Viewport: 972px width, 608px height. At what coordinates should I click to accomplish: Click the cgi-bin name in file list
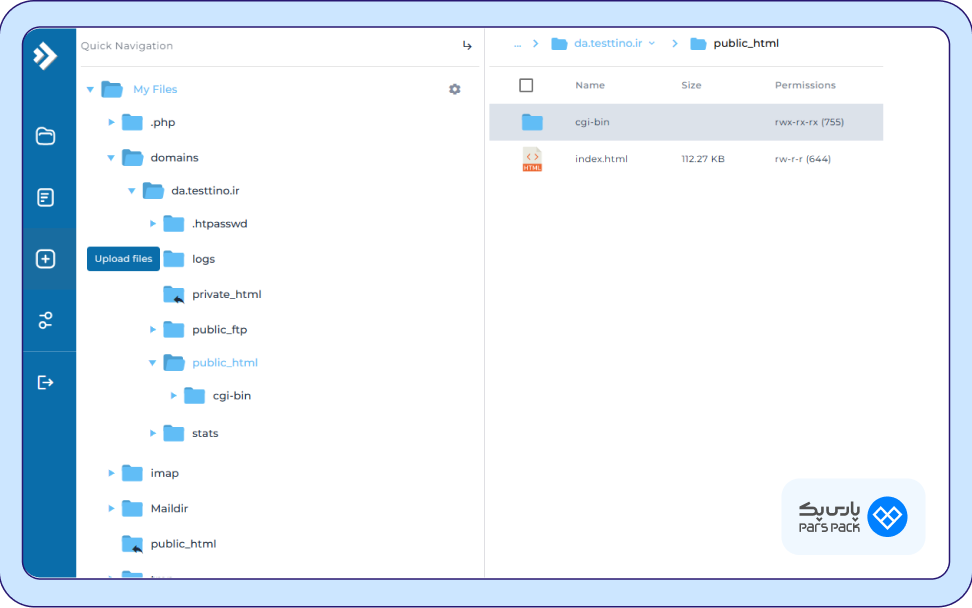tap(592, 122)
